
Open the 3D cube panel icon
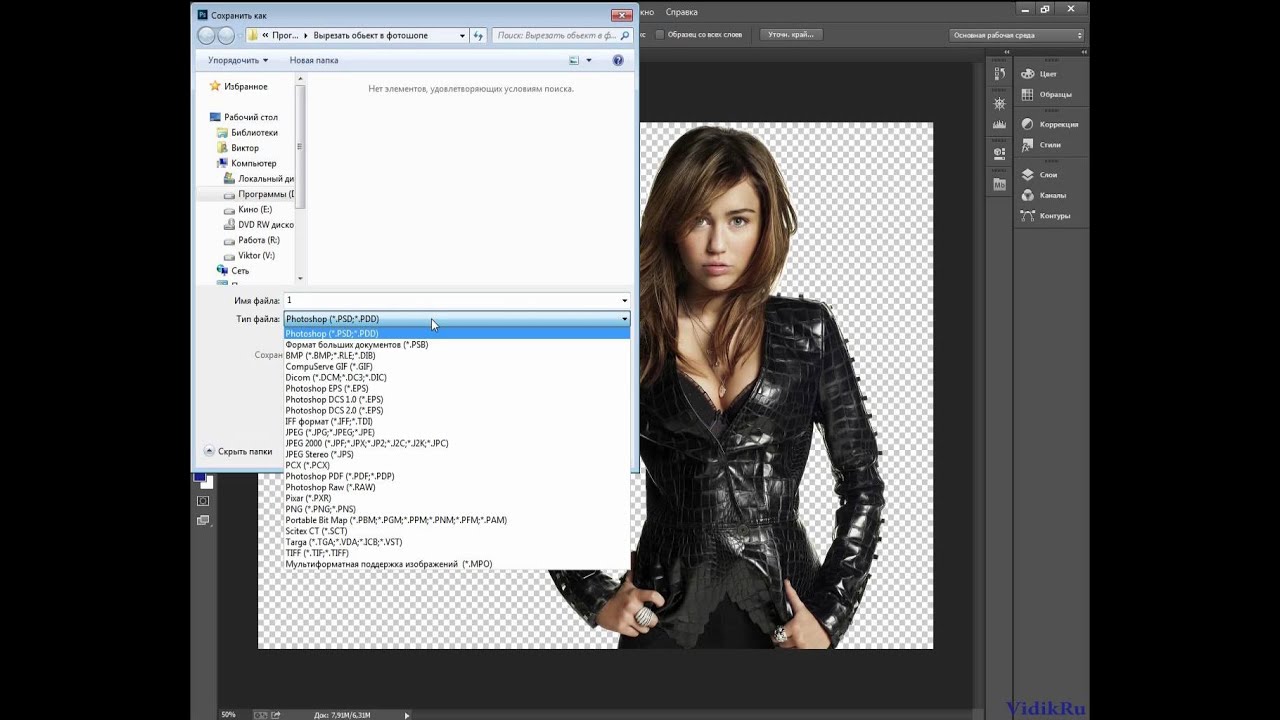click(x=999, y=154)
